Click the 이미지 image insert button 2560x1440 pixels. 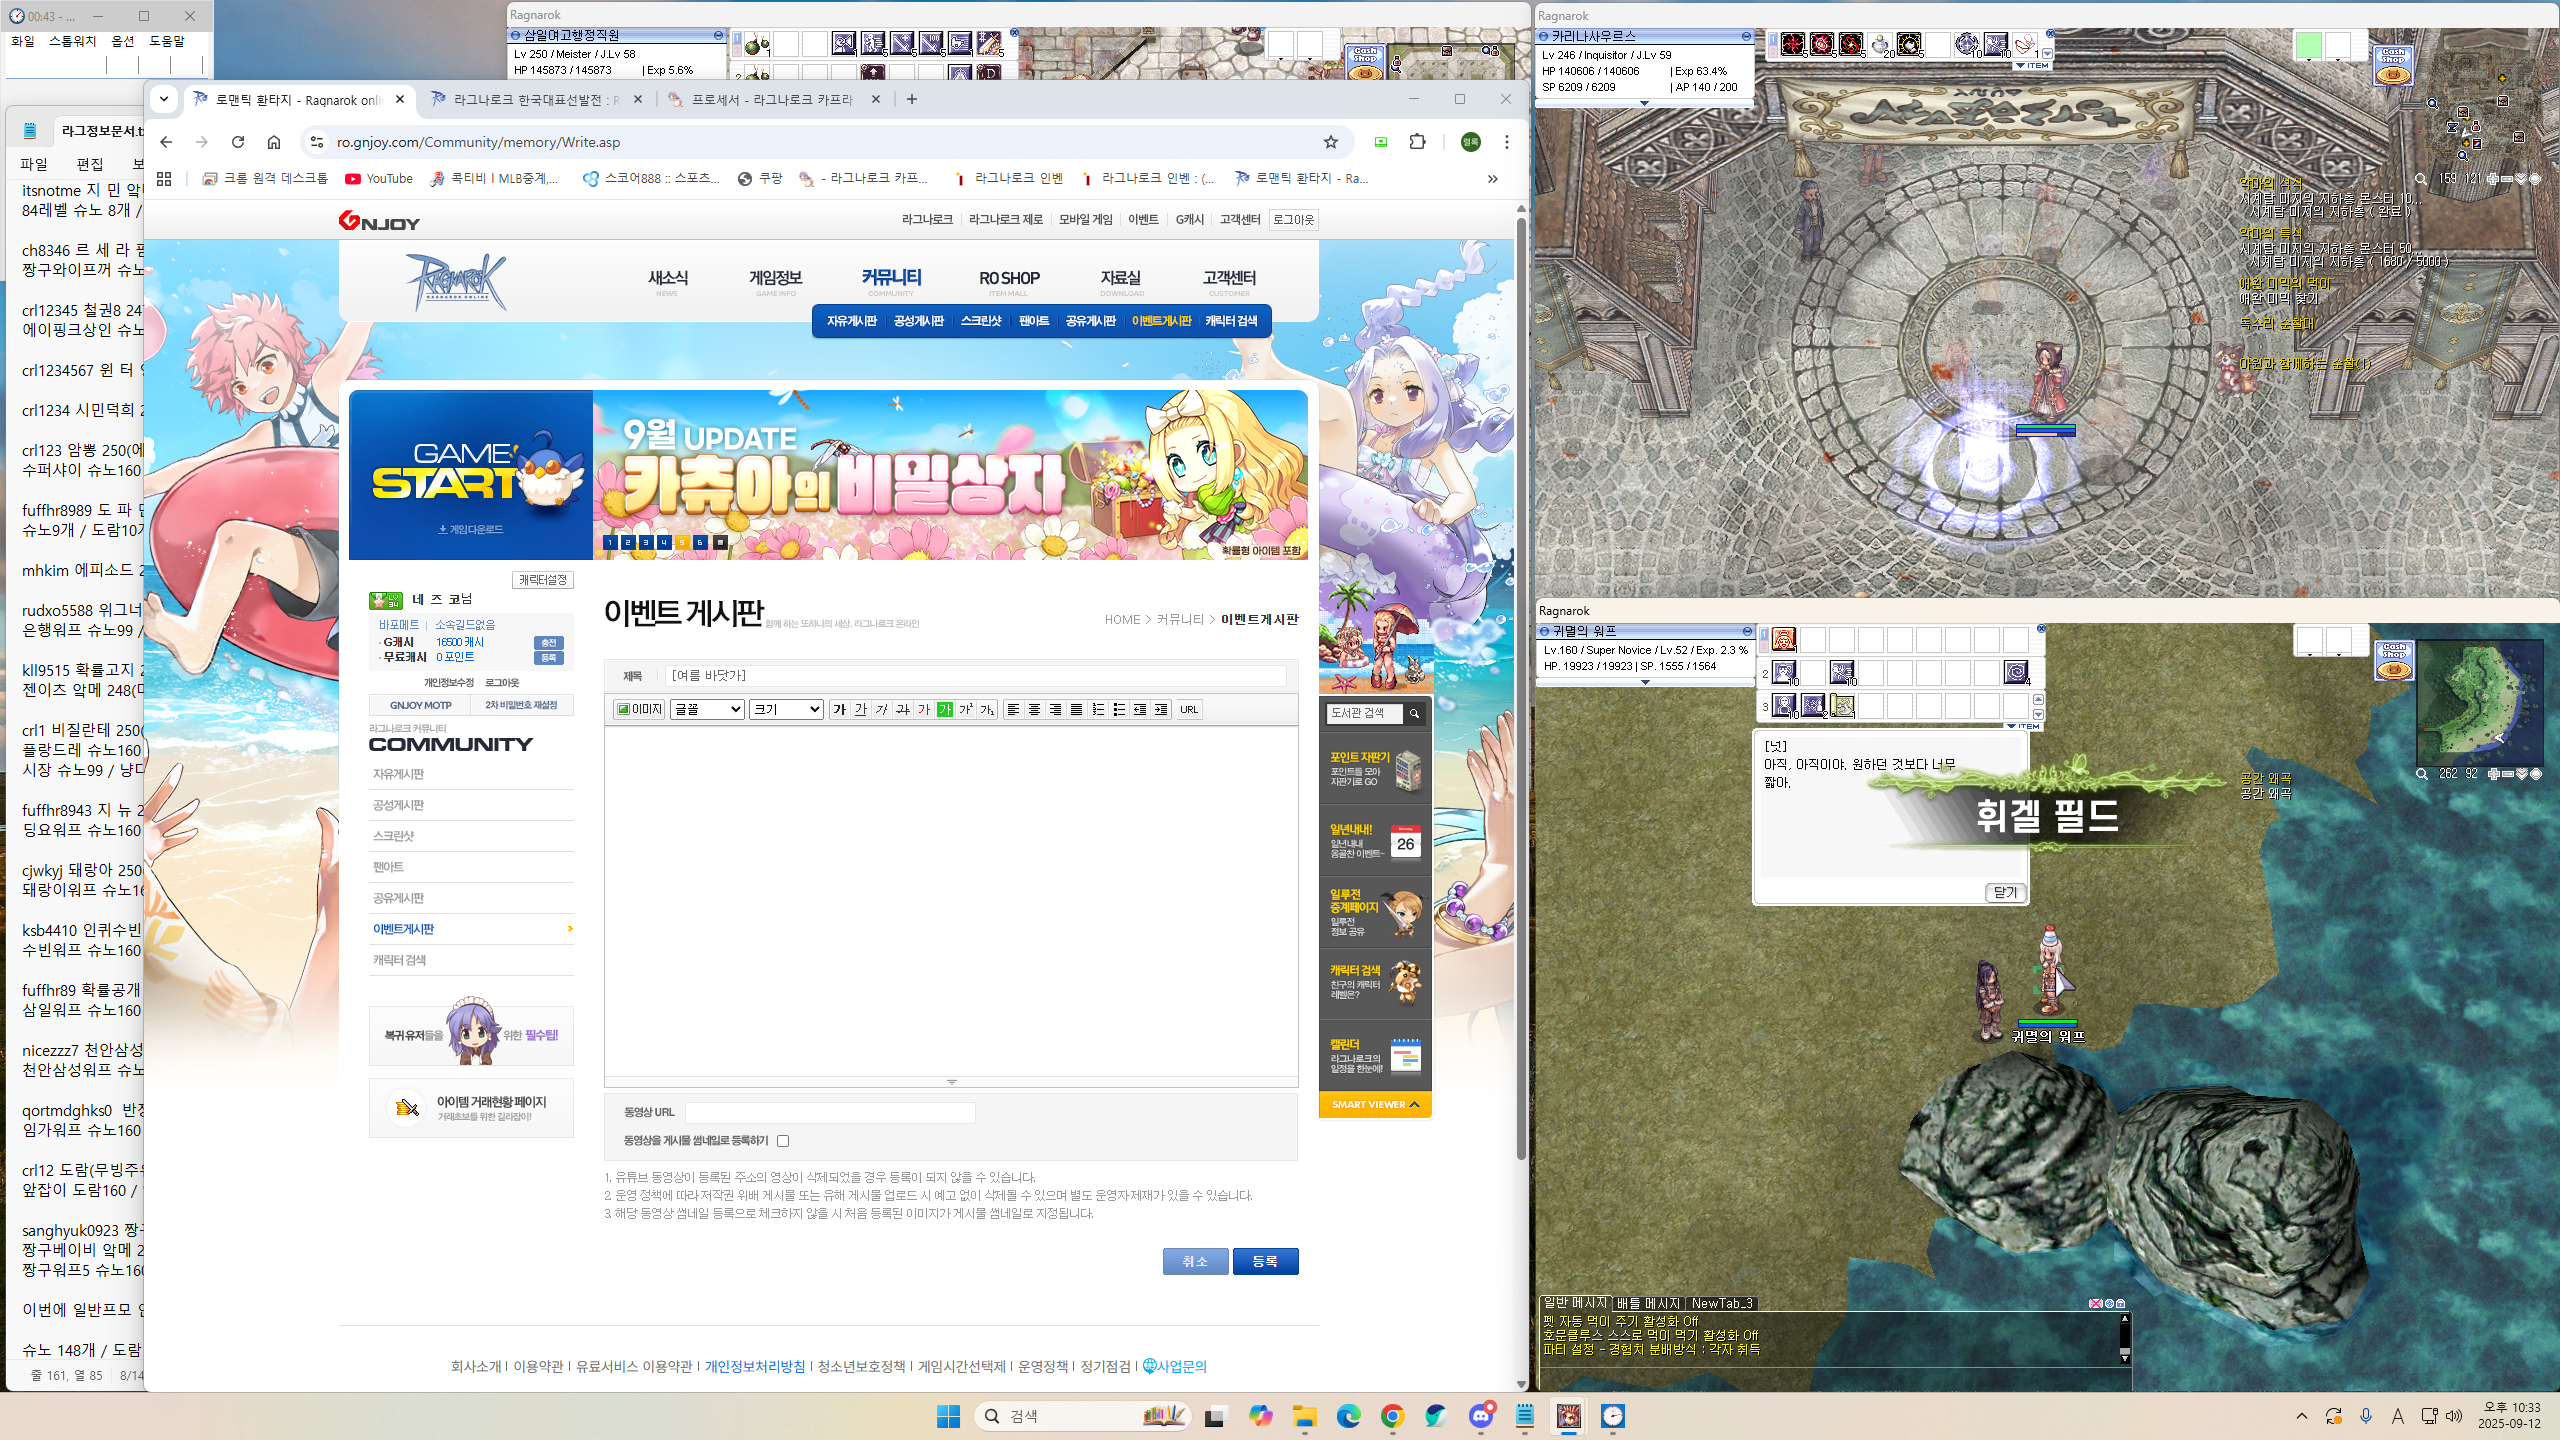pos(639,709)
